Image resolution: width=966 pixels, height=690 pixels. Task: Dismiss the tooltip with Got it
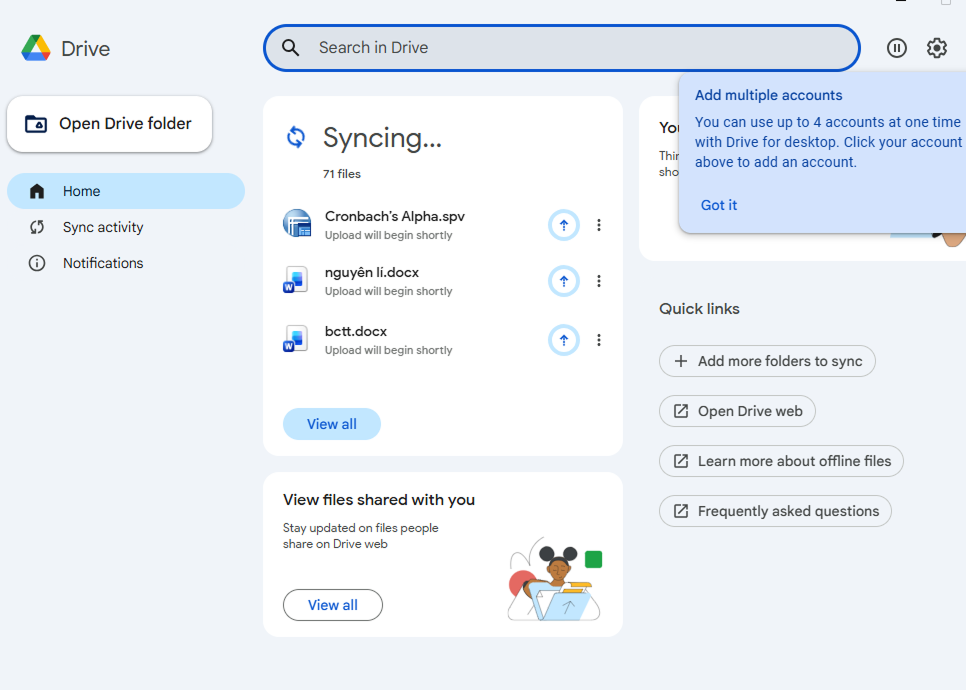[719, 205]
